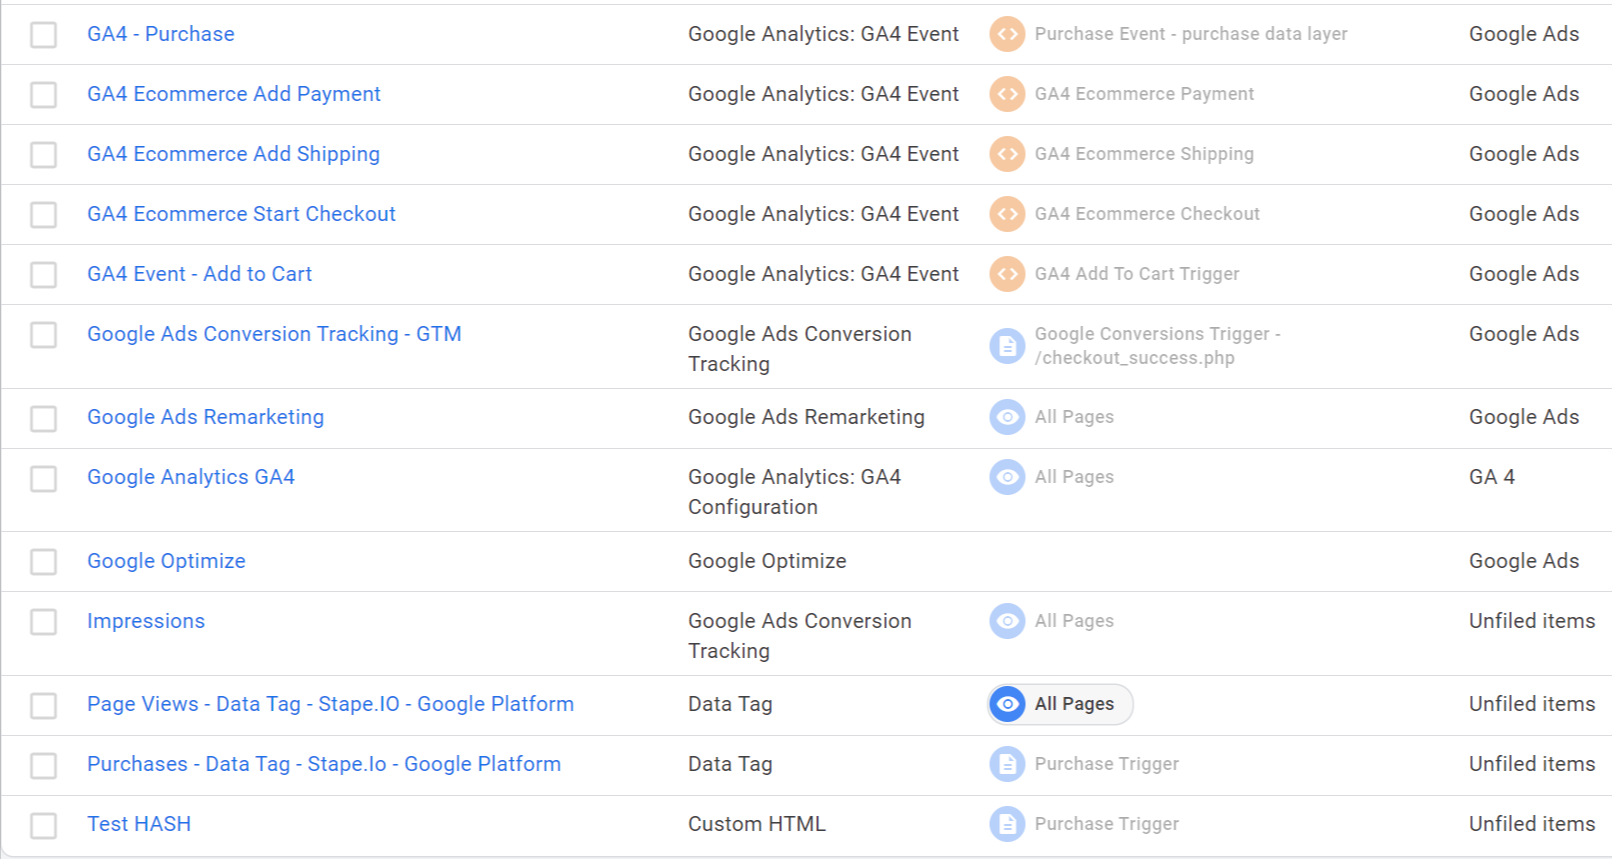The height and width of the screenshot is (859, 1612).
Task: Click the highlighted All Pages trigger chip
Action: tap(1060, 704)
